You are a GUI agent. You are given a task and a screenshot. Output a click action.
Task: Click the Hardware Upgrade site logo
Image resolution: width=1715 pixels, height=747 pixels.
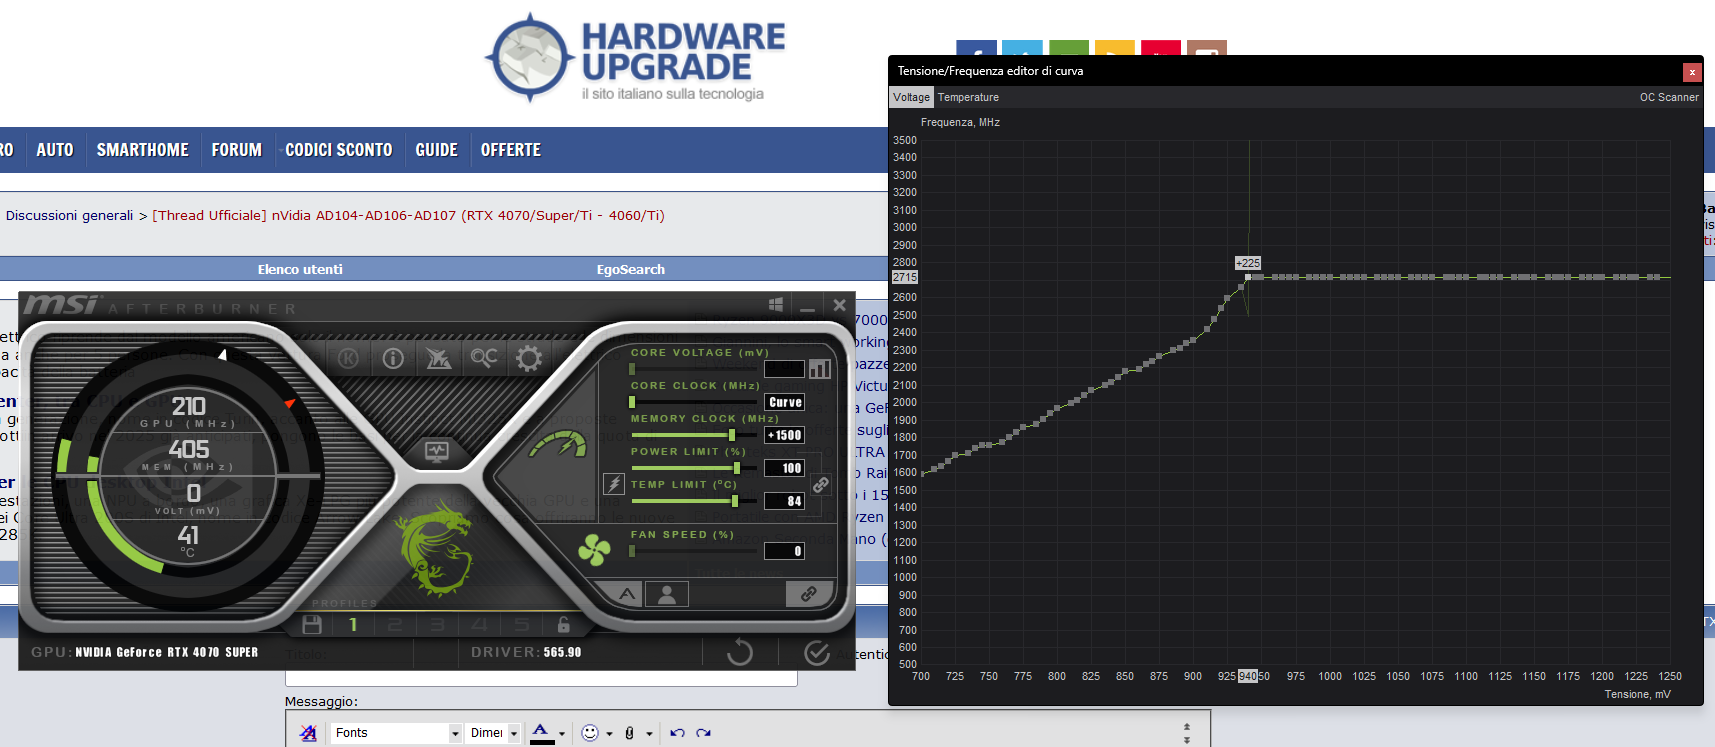(636, 58)
